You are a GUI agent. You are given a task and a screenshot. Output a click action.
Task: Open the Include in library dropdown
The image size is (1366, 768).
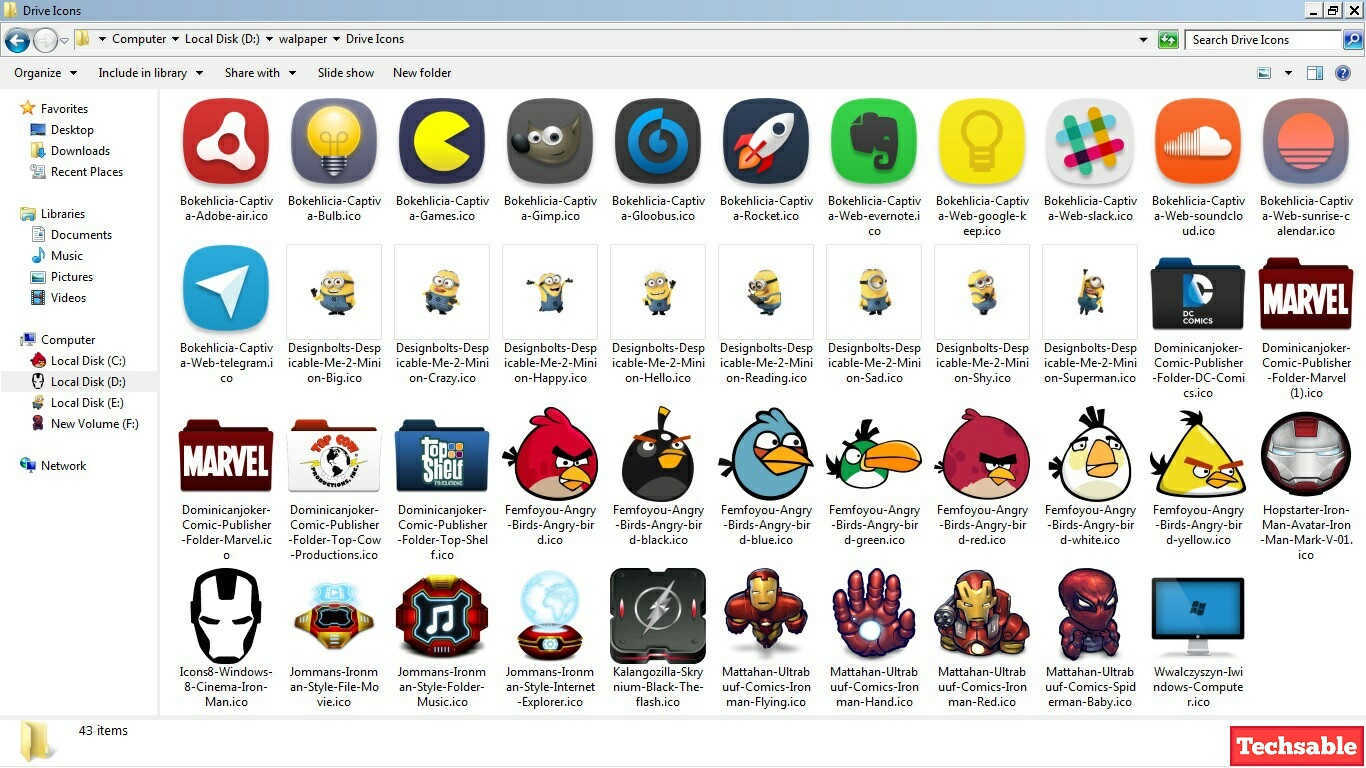click(150, 73)
